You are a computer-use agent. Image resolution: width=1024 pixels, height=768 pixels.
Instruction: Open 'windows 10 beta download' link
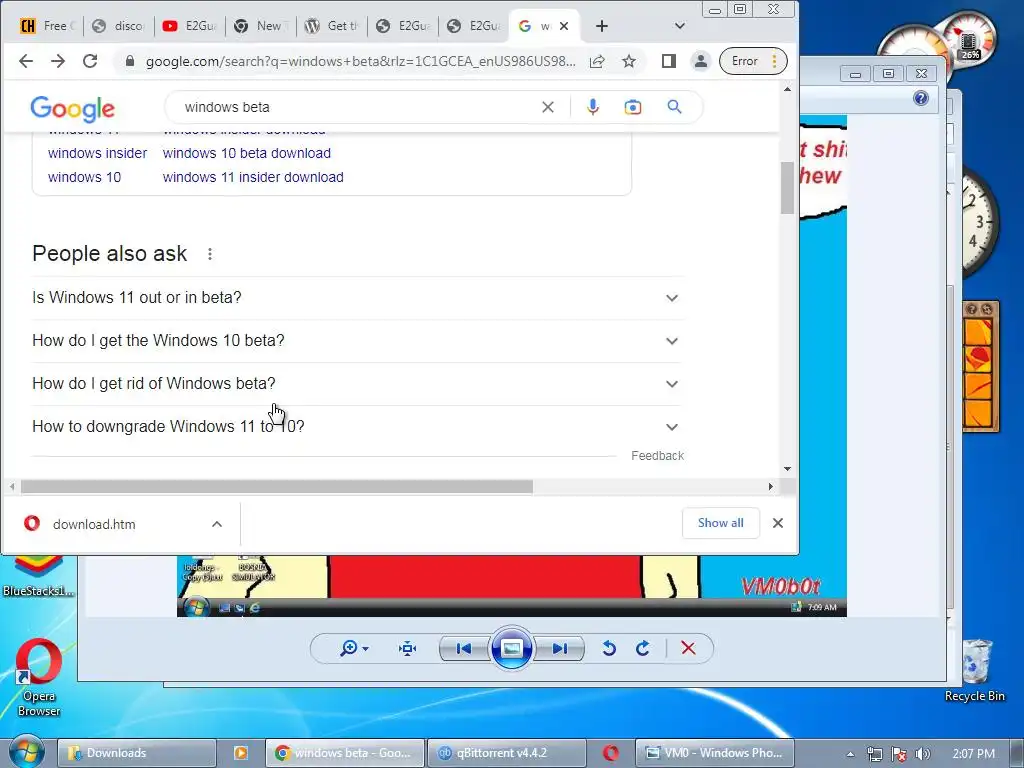click(247, 153)
